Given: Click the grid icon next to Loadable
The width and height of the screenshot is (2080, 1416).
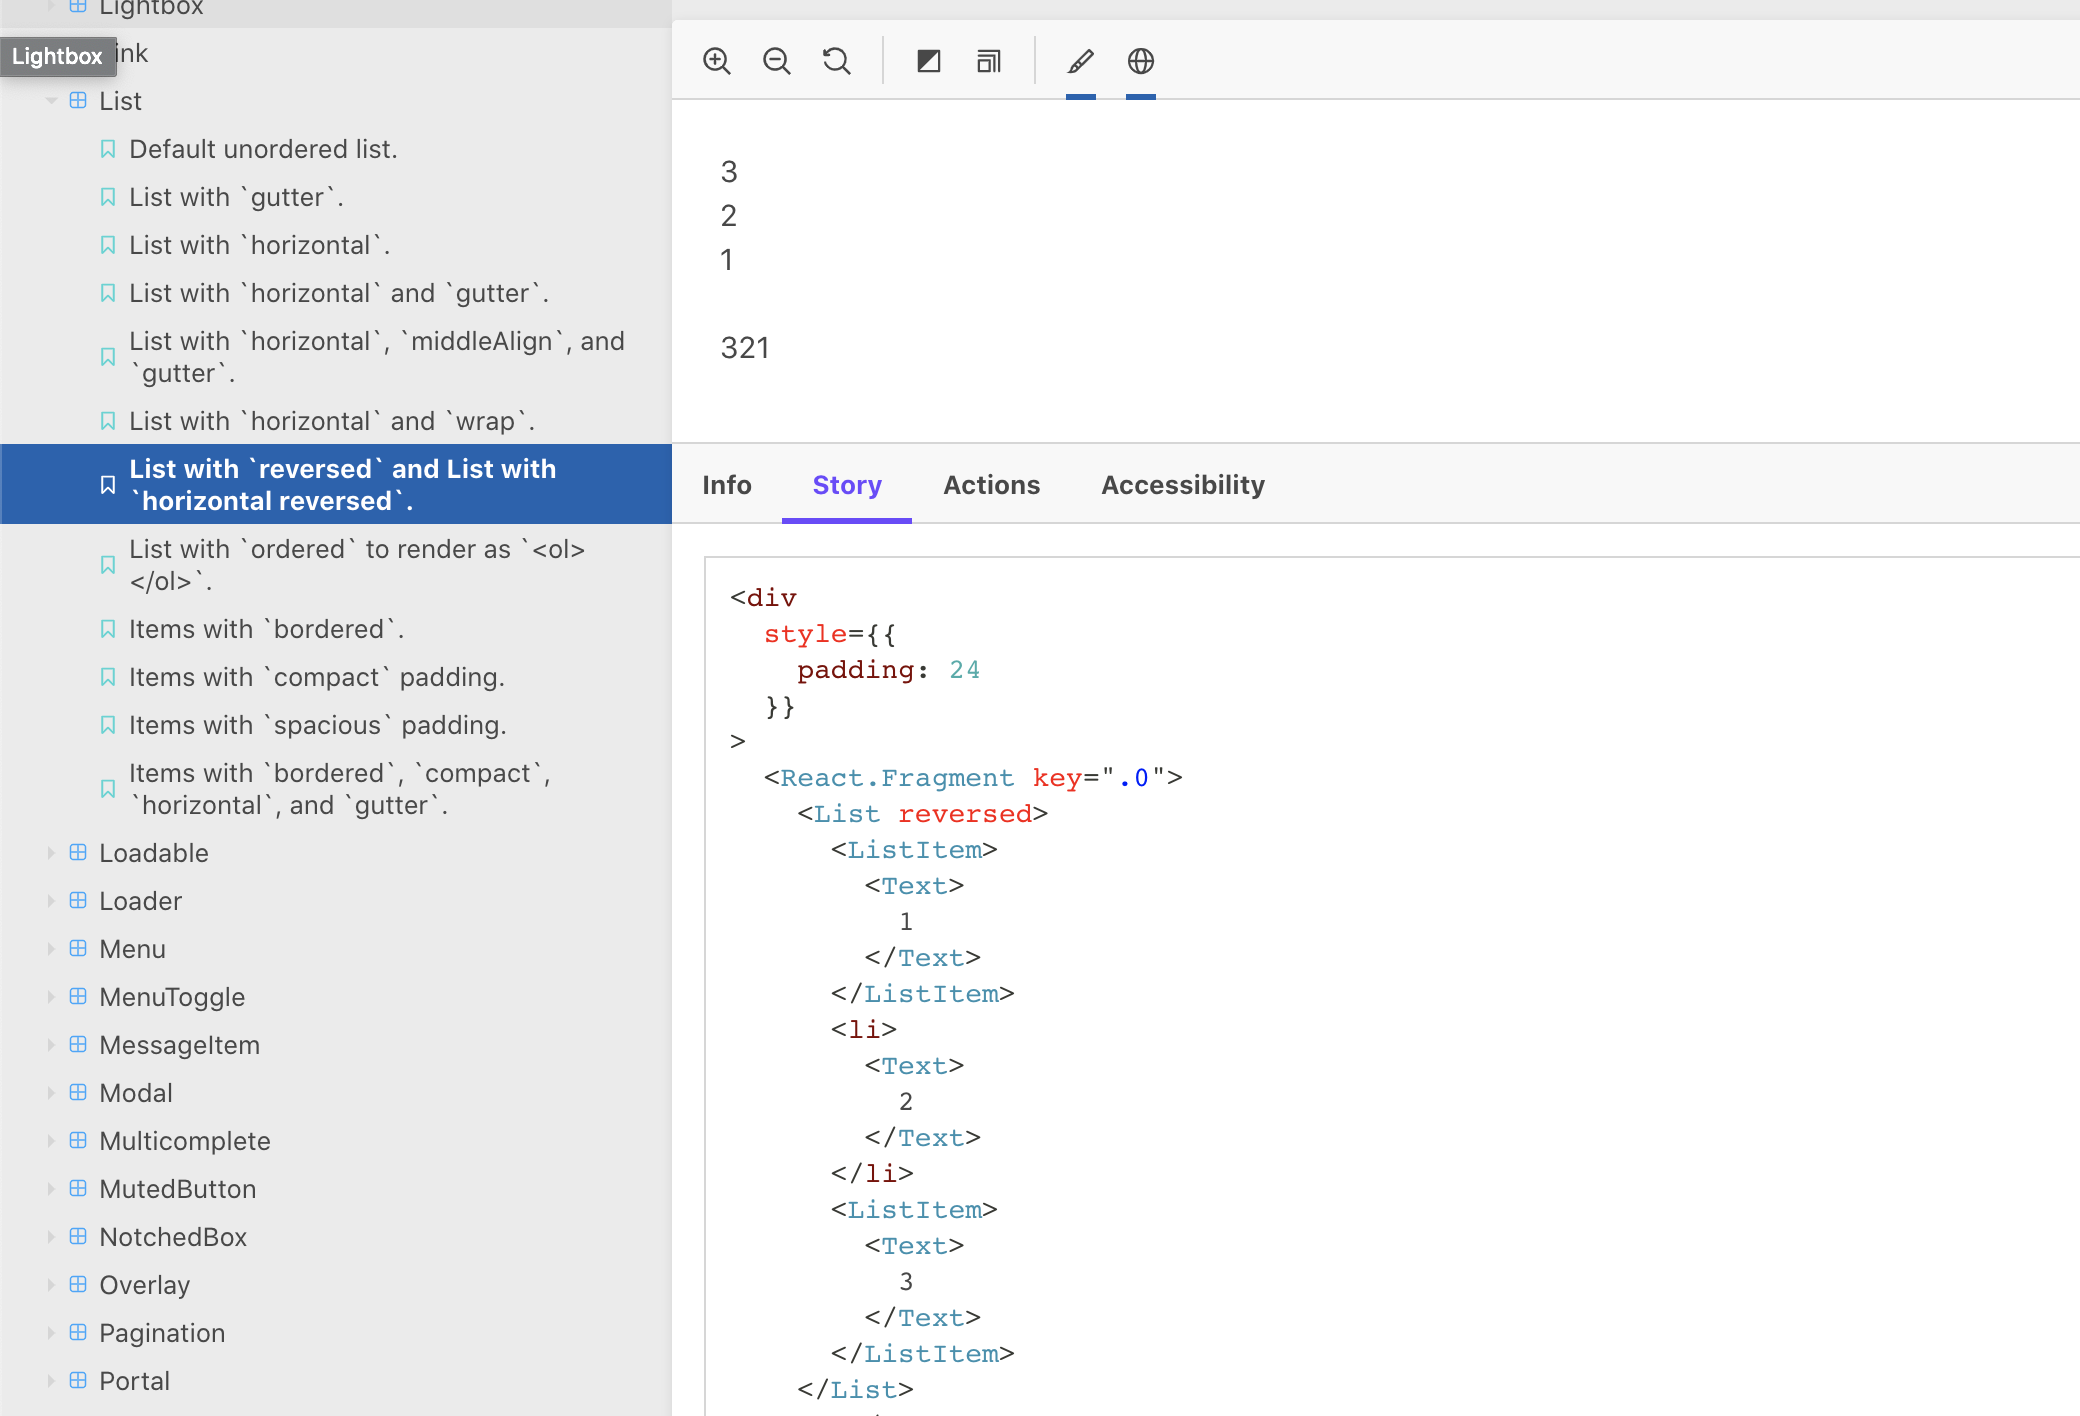Looking at the screenshot, I should (78, 852).
